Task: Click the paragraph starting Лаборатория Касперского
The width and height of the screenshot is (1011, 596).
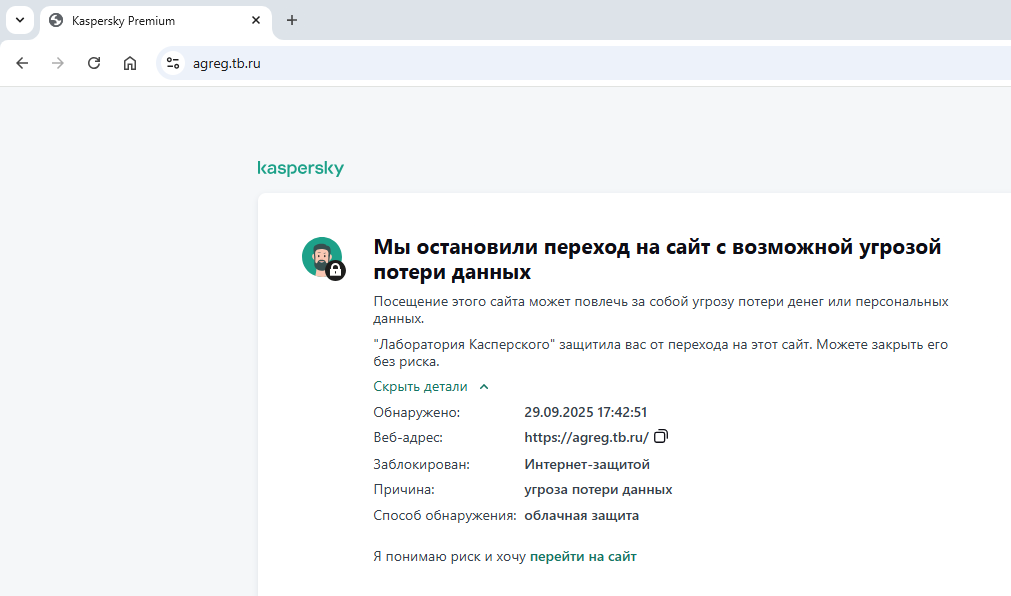Action: click(661, 353)
